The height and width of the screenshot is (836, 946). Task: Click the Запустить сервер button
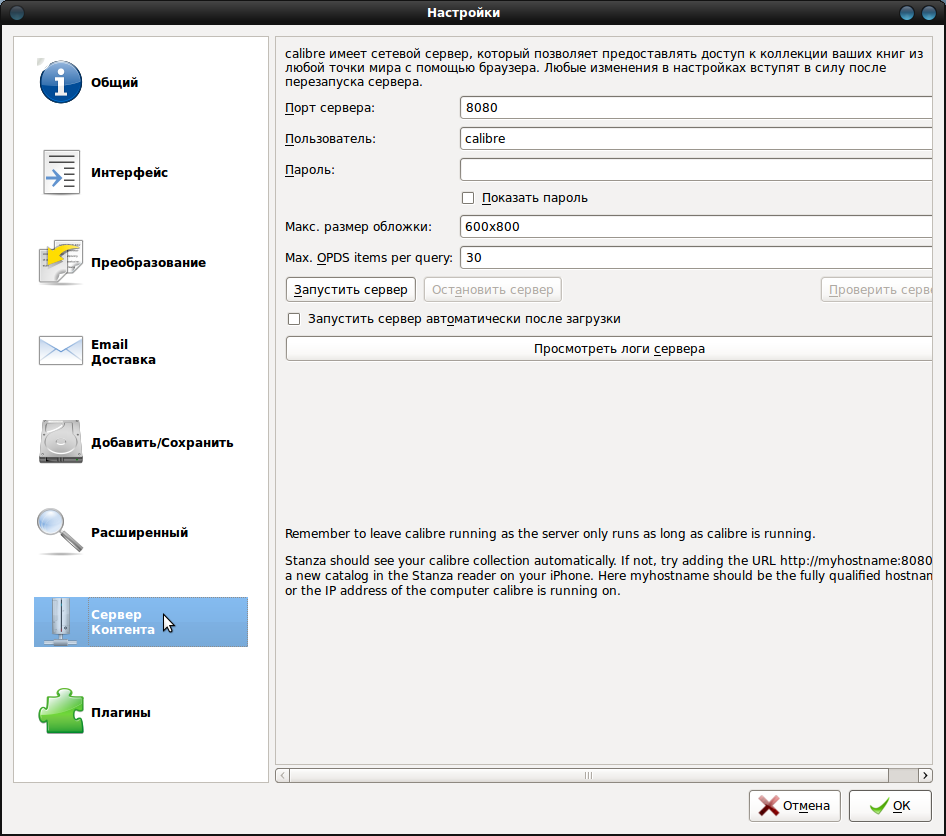(351, 290)
